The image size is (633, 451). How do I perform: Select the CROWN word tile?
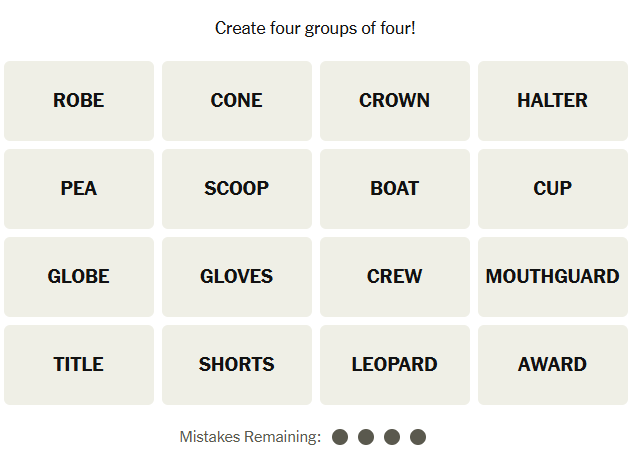pos(395,101)
